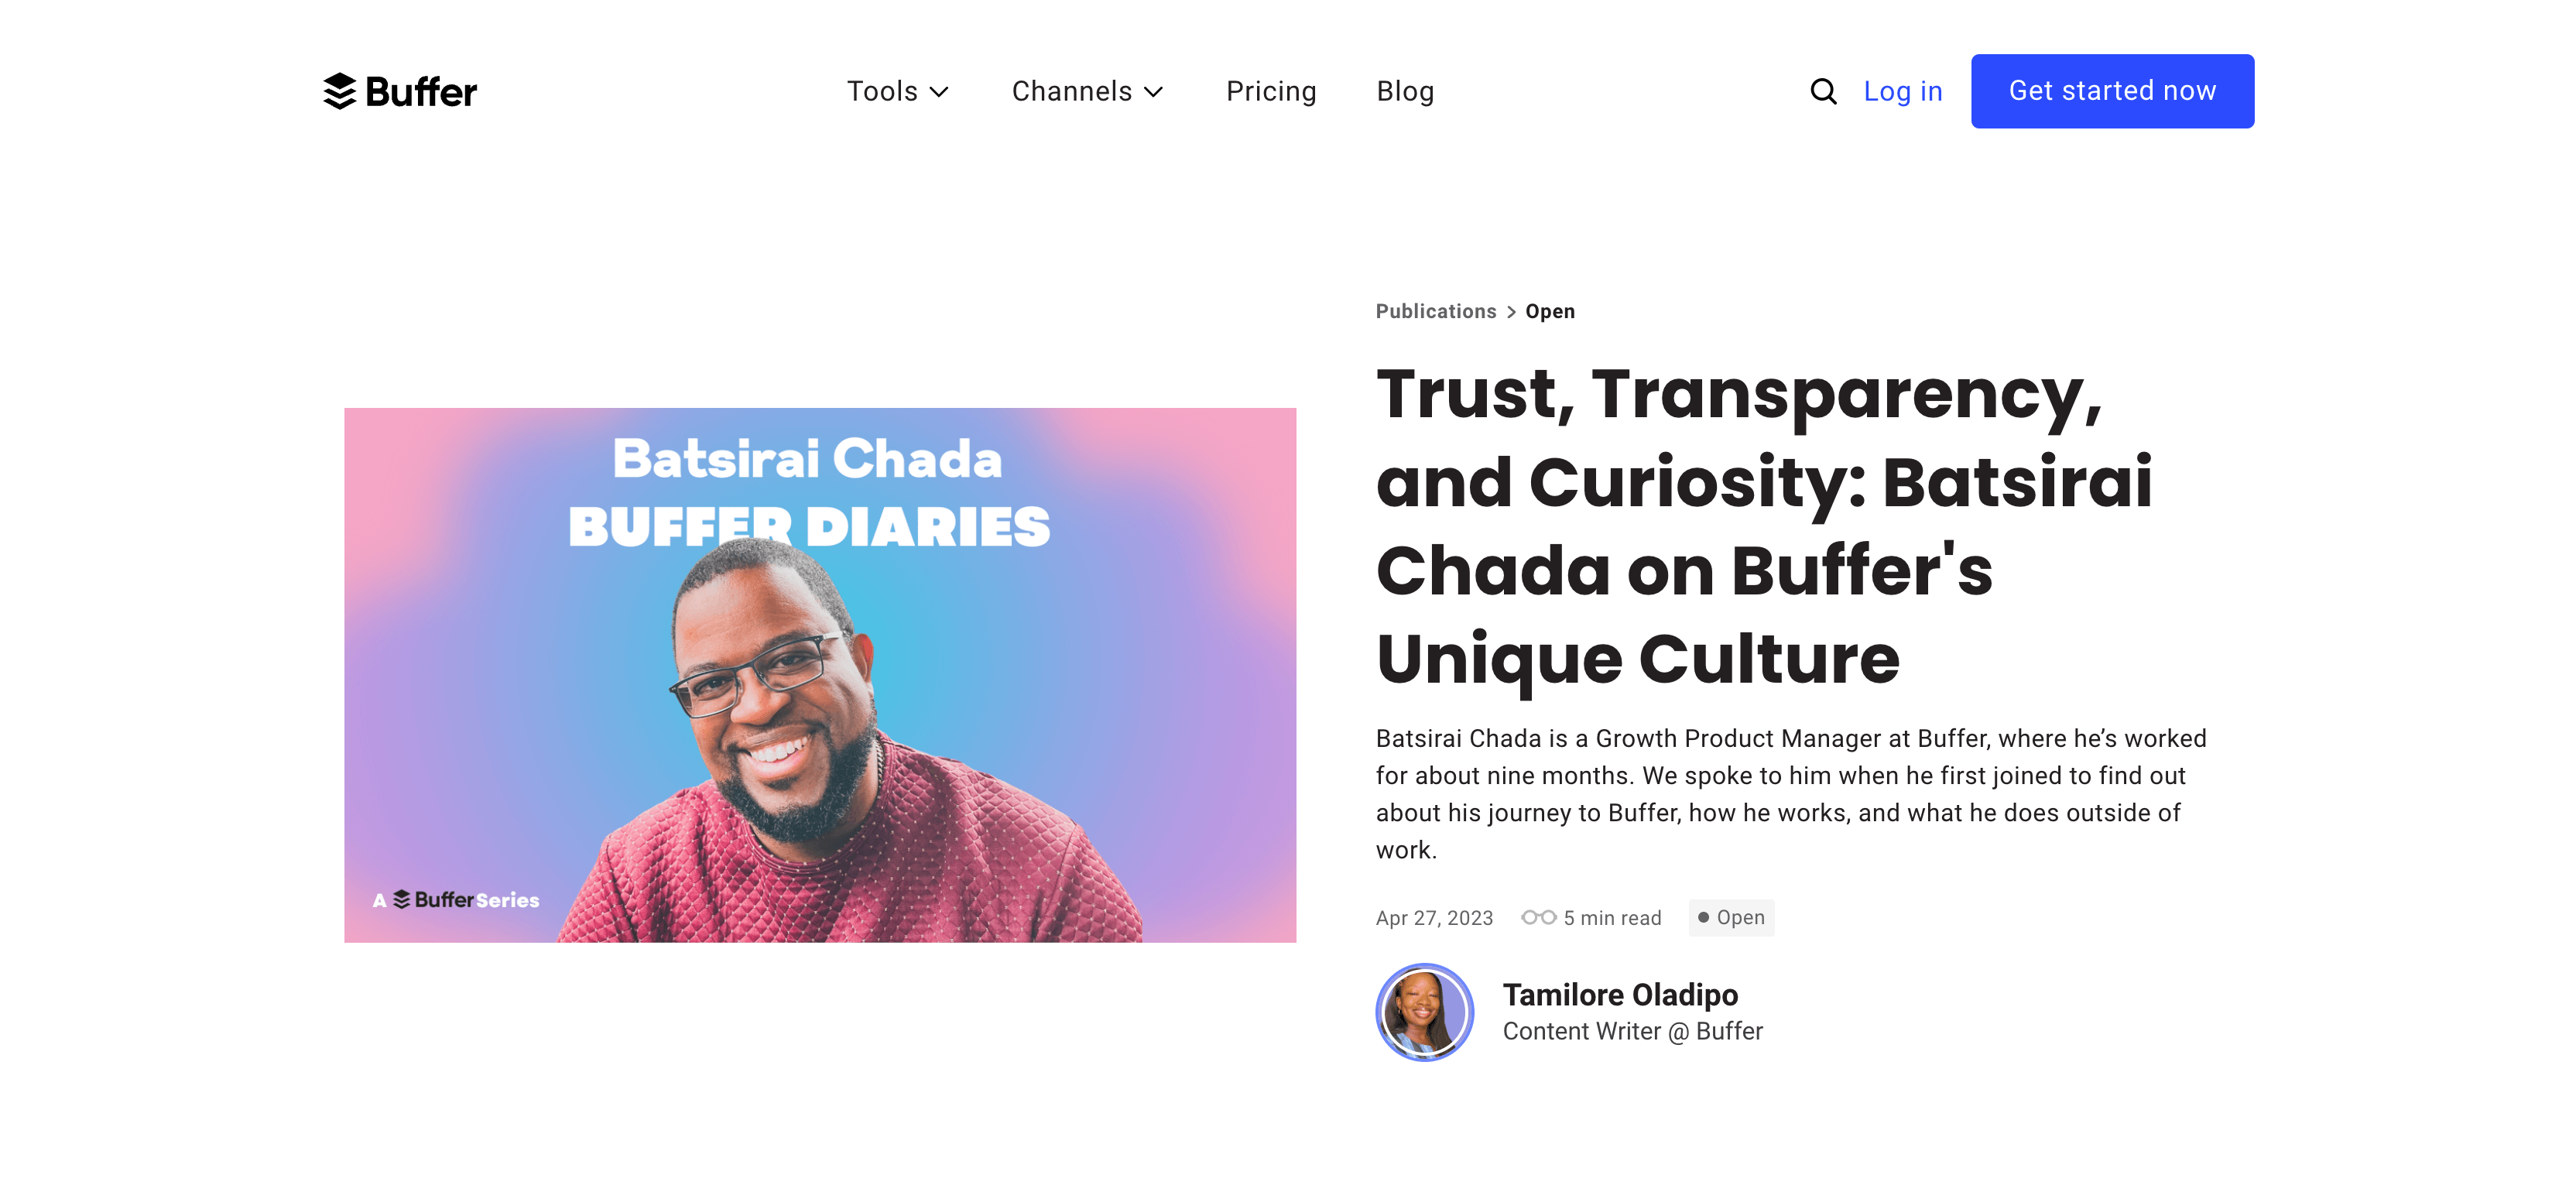Click the Open breadcrumb label

point(1551,310)
